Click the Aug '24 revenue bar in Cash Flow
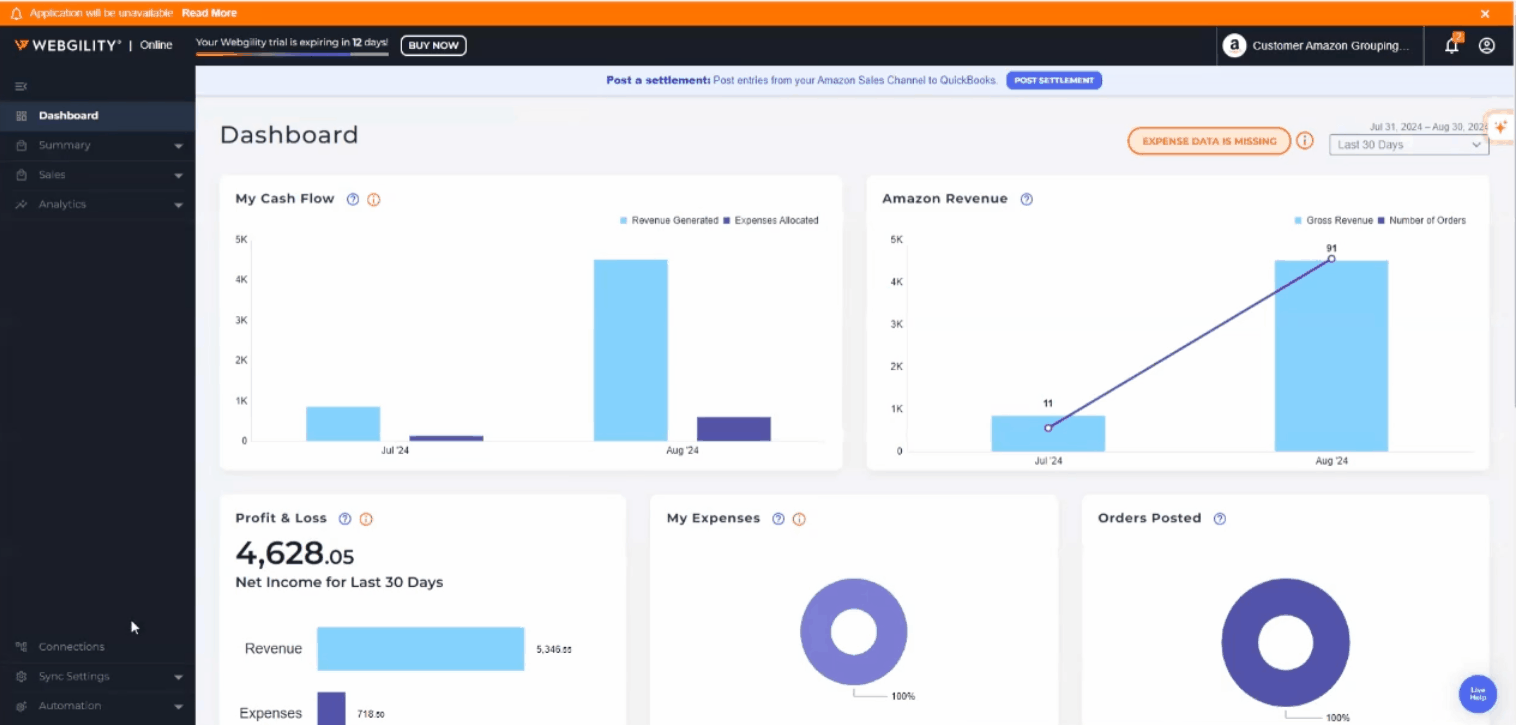The width and height of the screenshot is (1516, 725). [630, 350]
